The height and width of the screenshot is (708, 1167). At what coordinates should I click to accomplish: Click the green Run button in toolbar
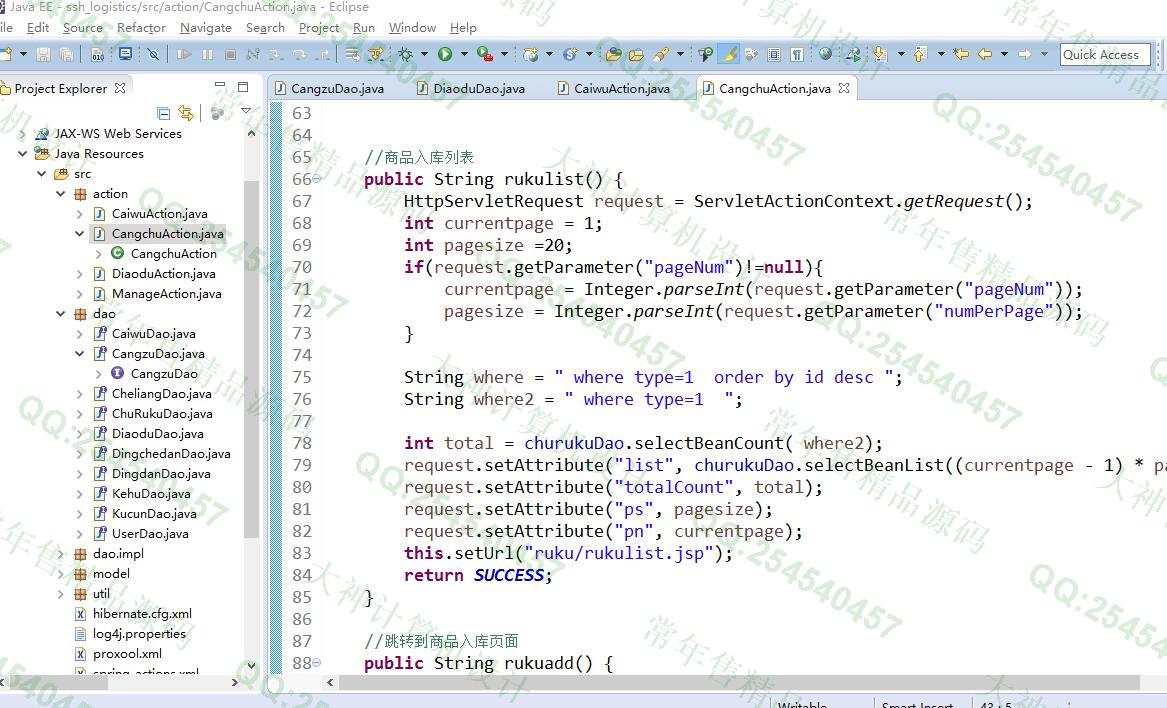tap(444, 54)
